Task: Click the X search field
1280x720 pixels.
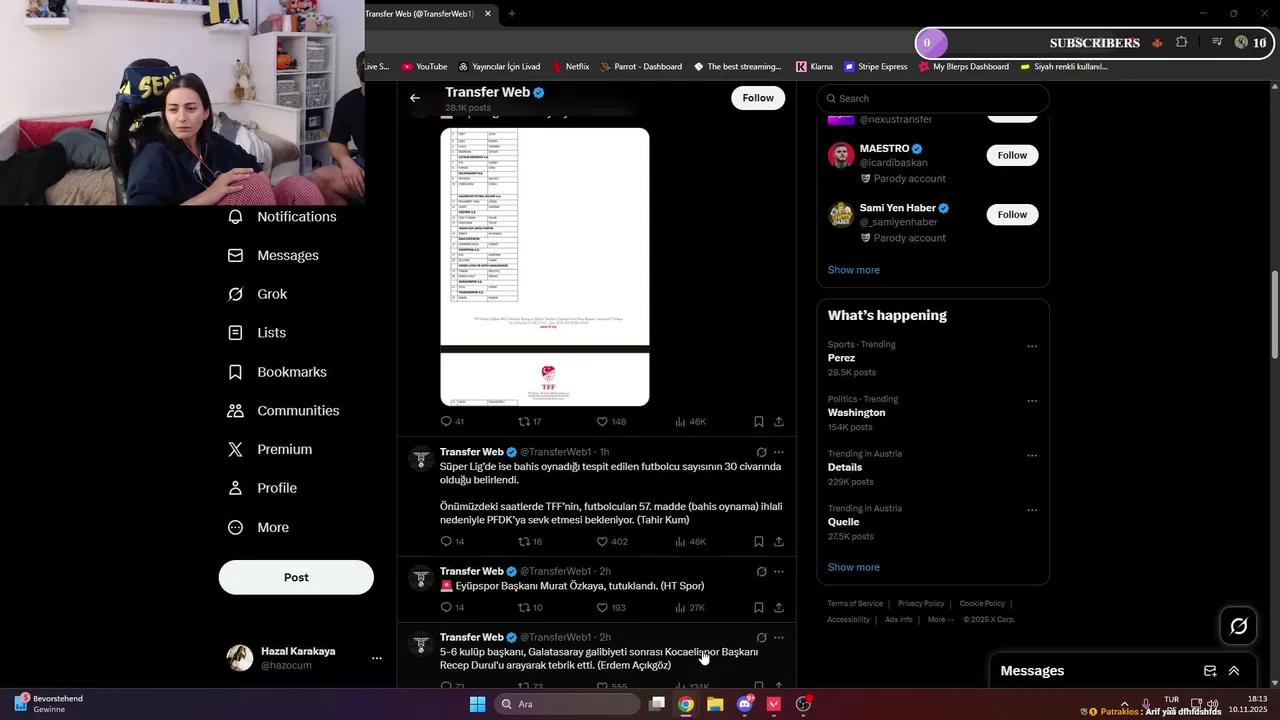Action: coord(933,98)
